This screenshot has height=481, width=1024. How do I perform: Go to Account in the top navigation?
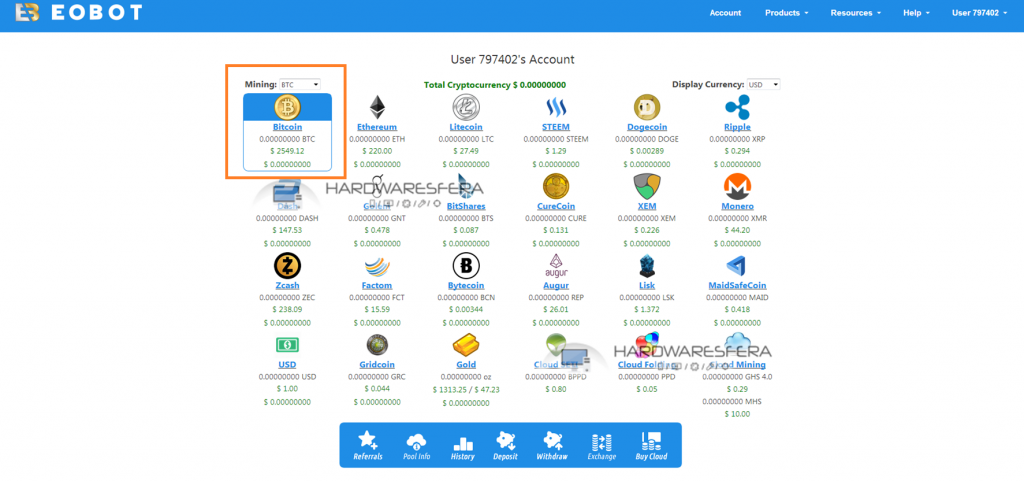point(725,12)
